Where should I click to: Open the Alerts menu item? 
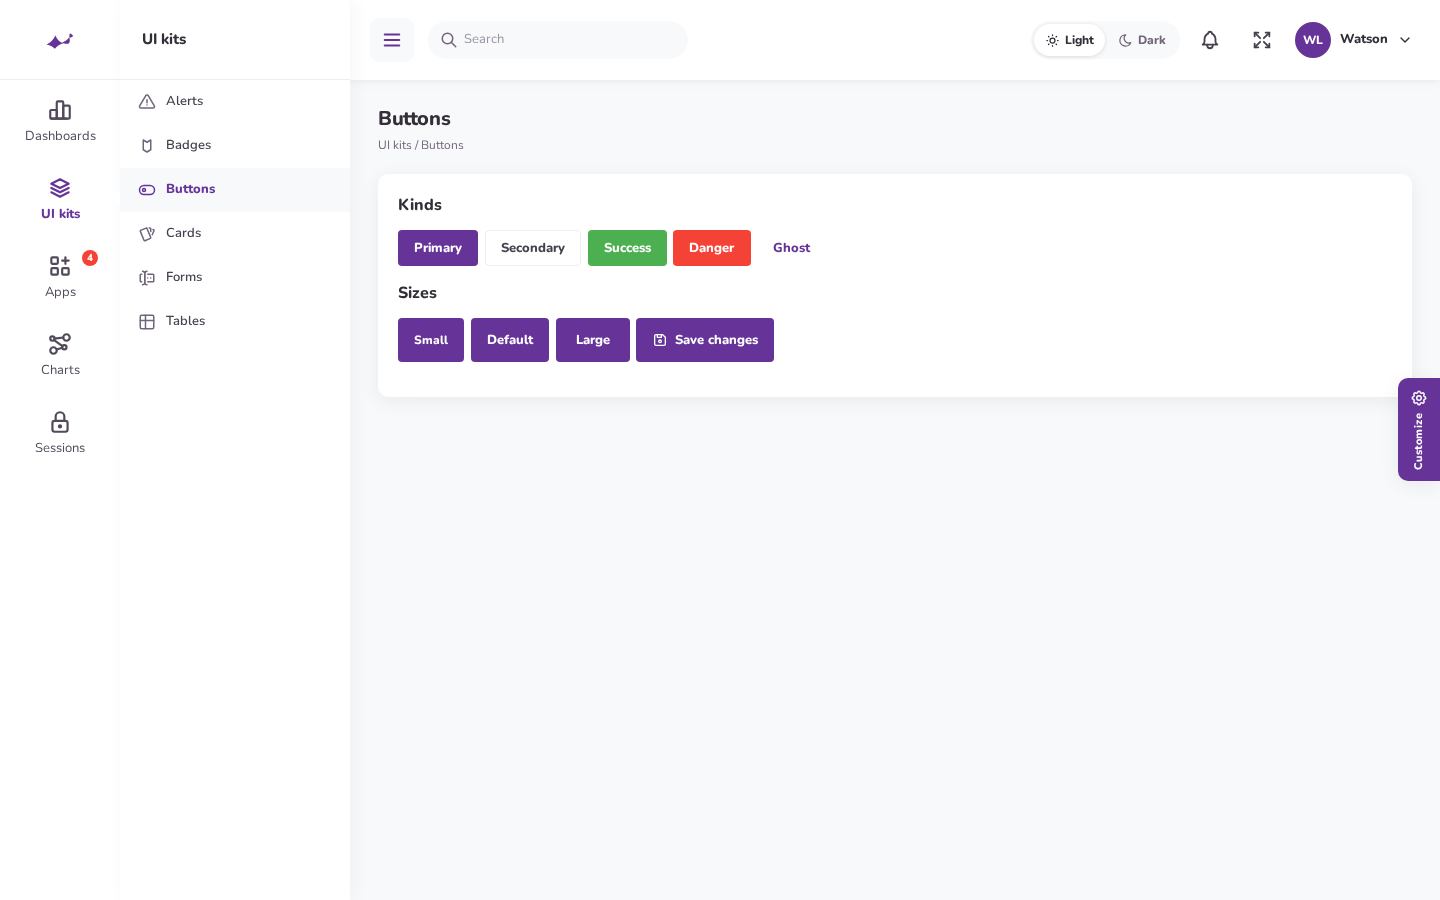(235, 101)
